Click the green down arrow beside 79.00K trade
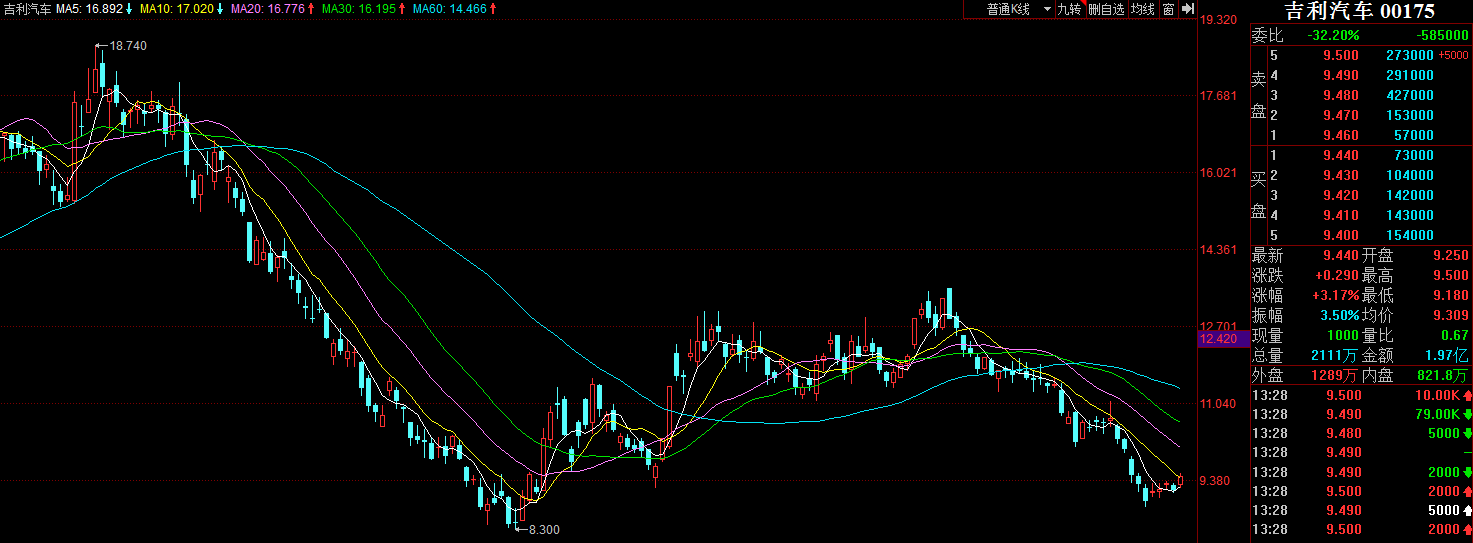The image size is (1473, 543). [x=1466, y=414]
